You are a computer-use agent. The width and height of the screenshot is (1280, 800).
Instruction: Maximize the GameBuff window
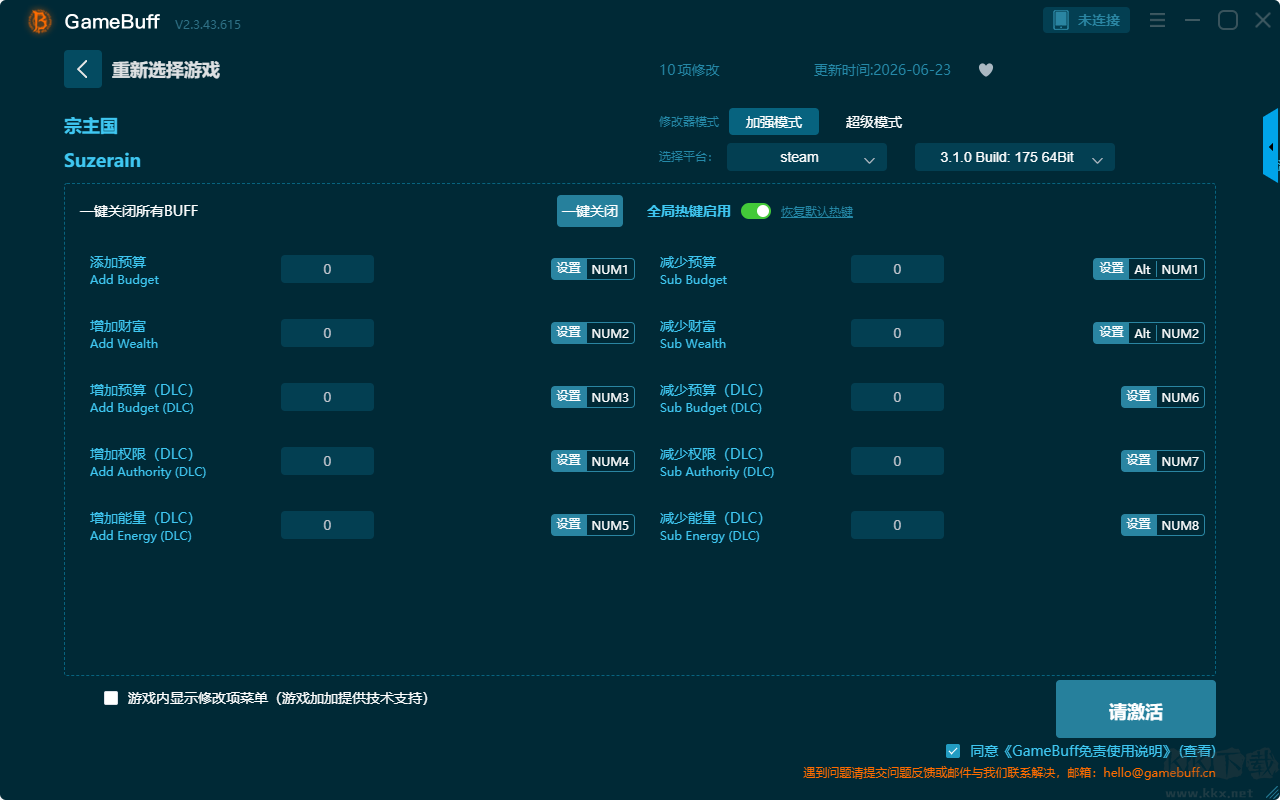point(1228,20)
